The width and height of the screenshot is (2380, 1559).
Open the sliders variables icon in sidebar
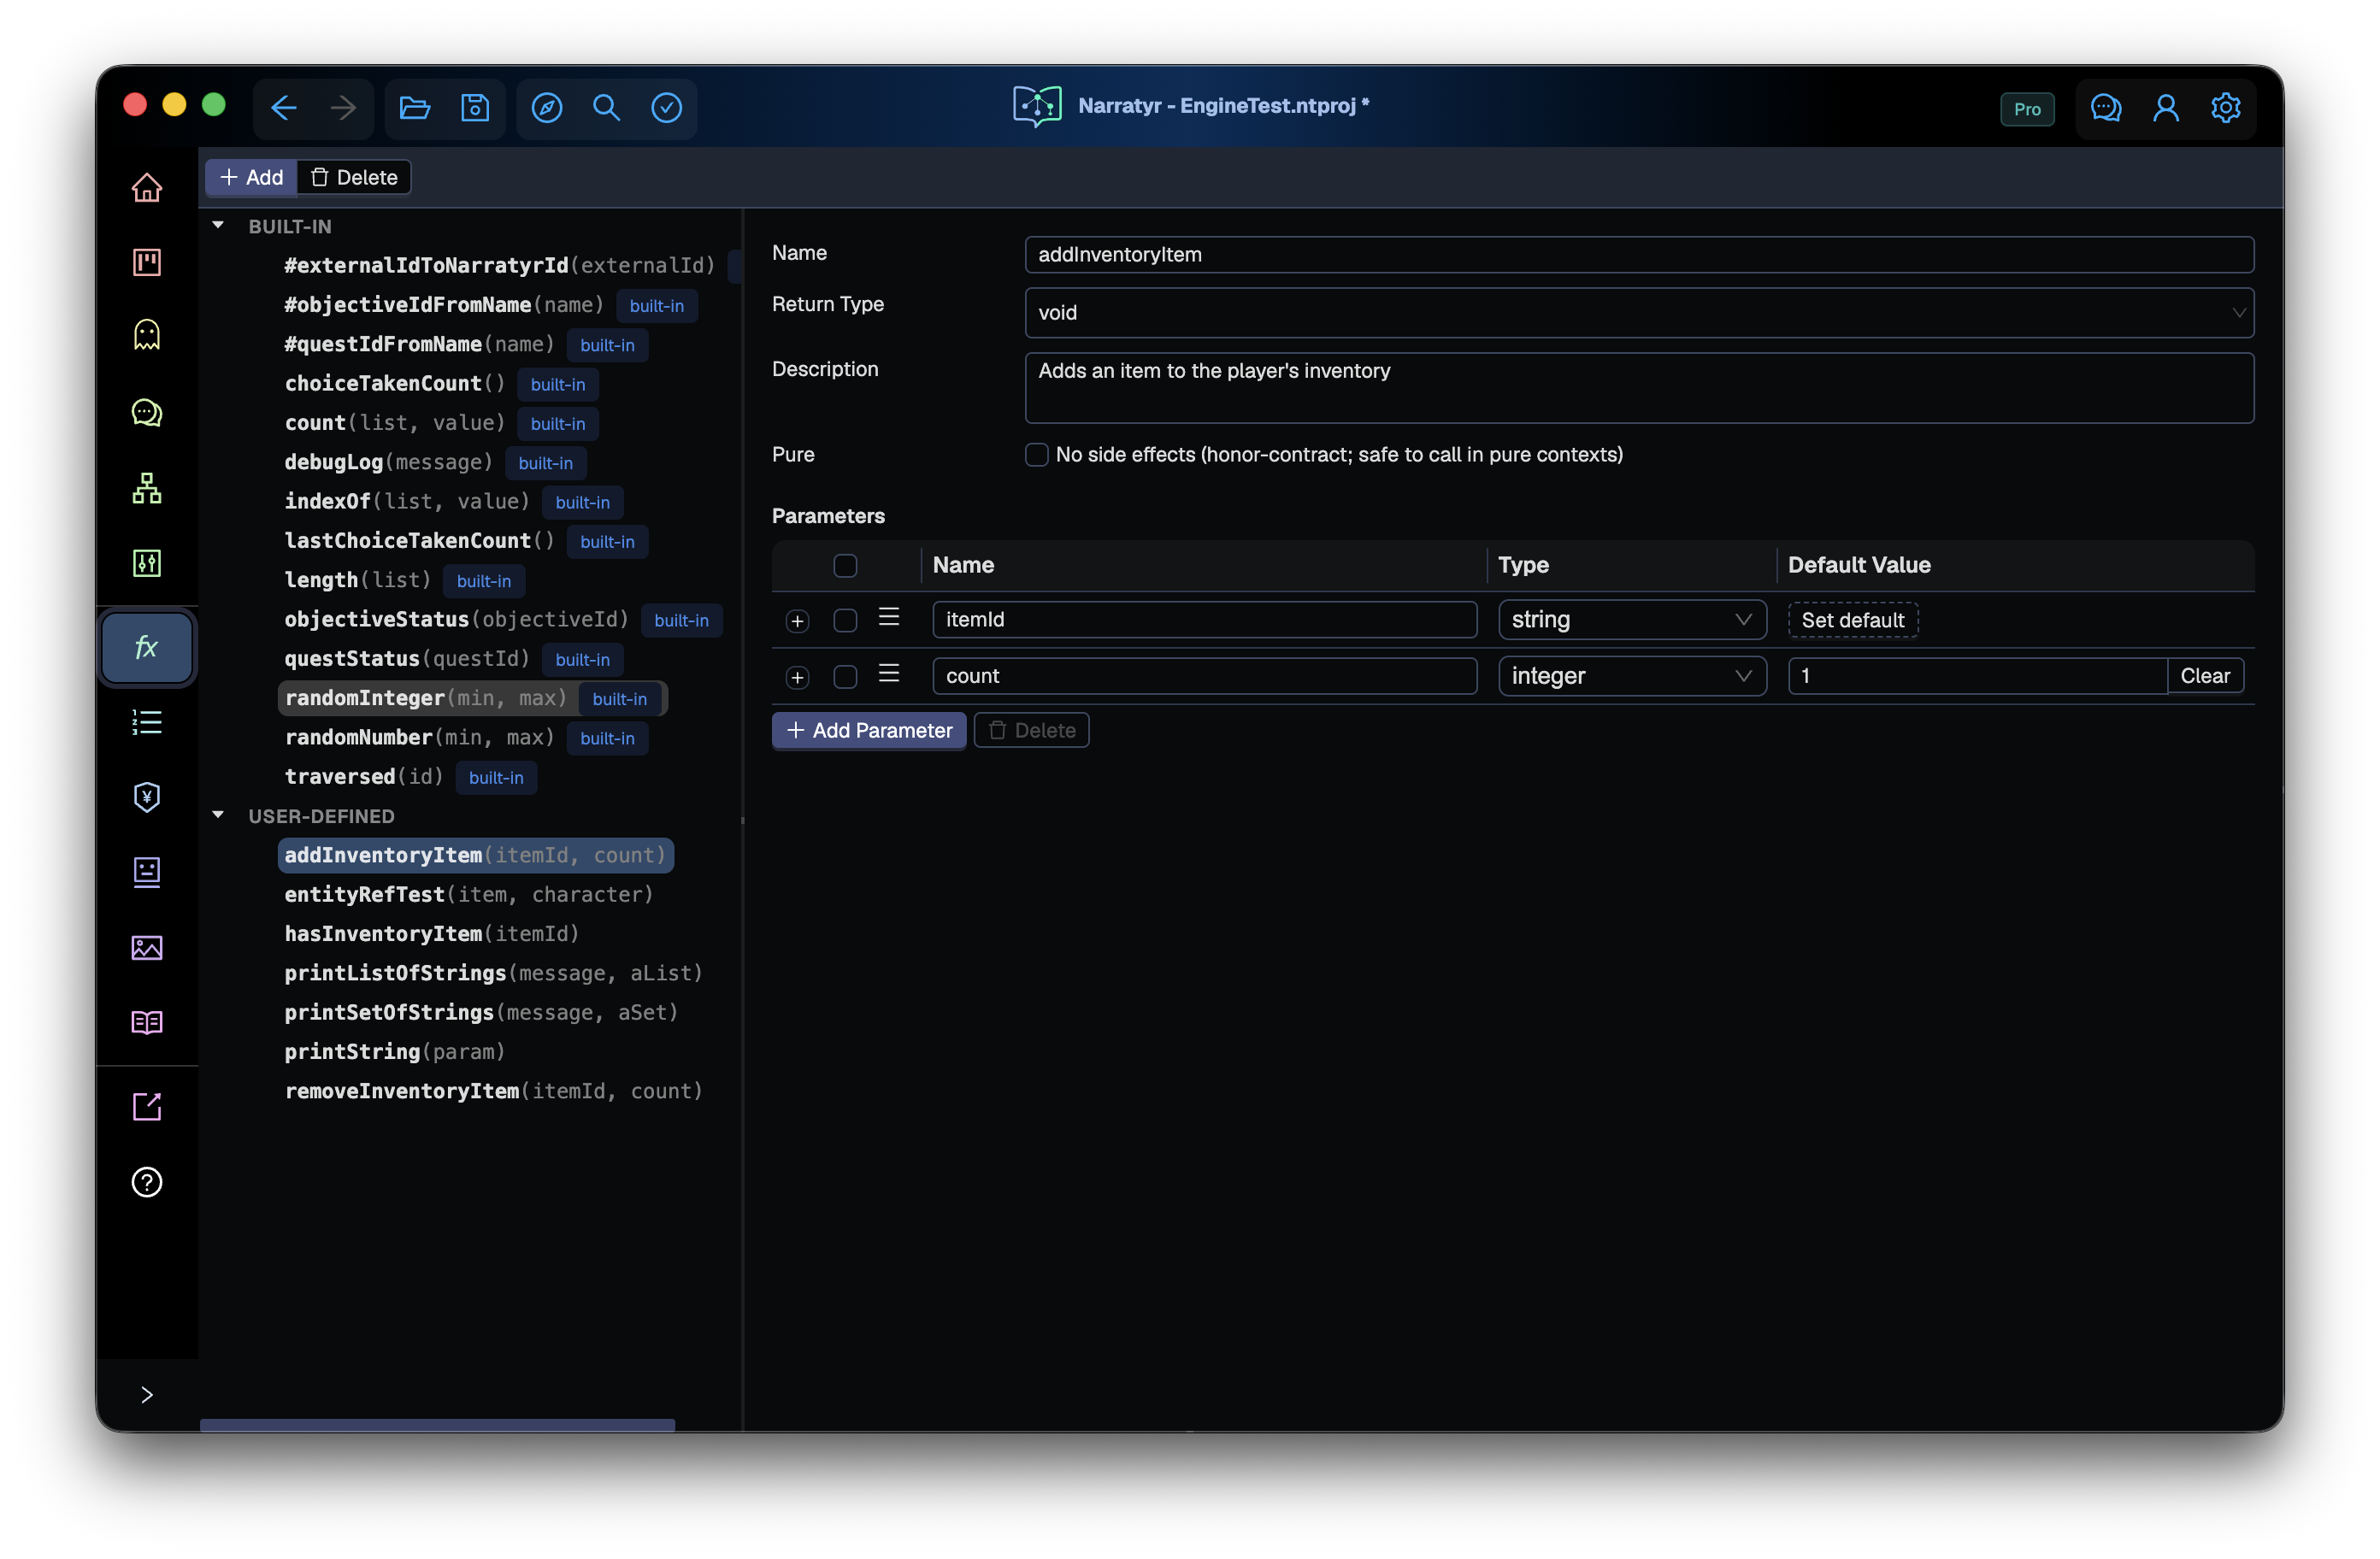[x=147, y=563]
